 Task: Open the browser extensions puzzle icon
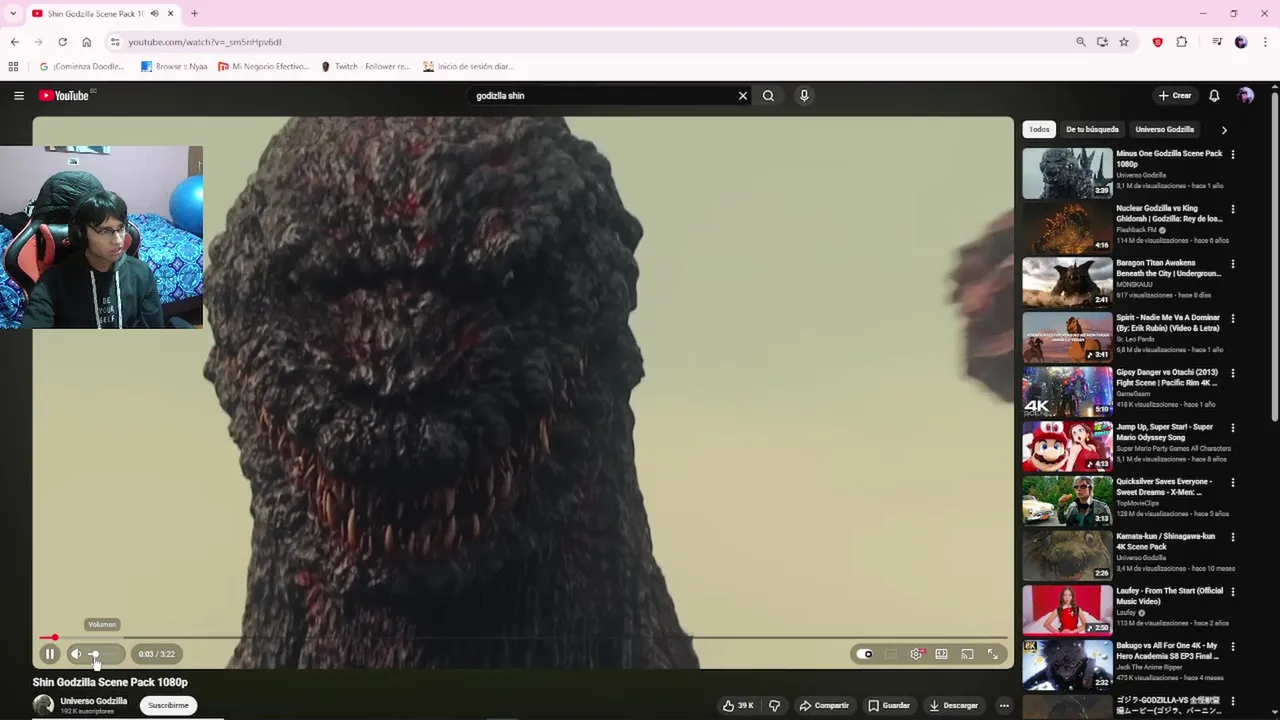[x=1182, y=42]
